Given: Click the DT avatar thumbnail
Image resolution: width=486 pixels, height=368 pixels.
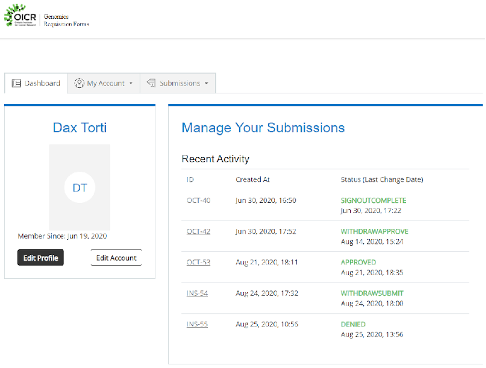Looking at the screenshot, I should coord(80,187).
